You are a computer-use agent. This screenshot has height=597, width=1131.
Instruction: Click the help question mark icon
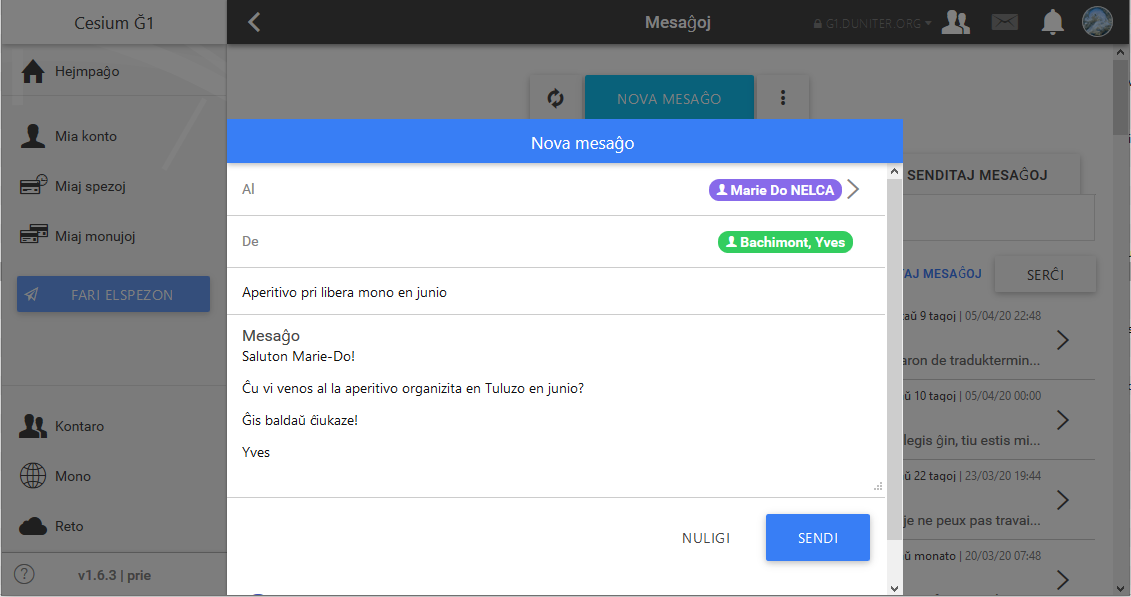pos(25,575)
